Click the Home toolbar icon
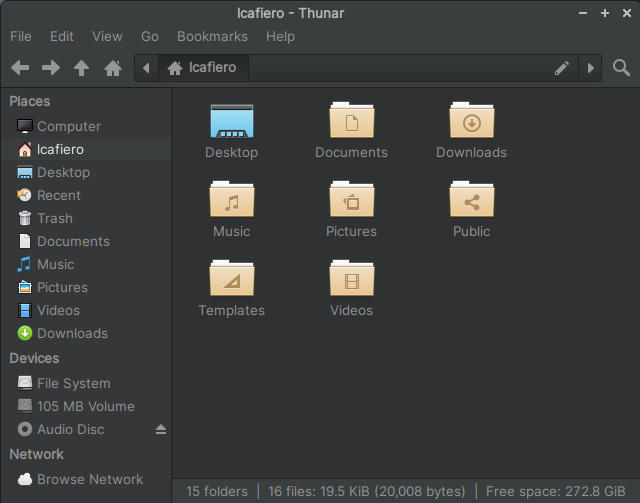Image resolution: width=640 pixels, height=503 pixels. coord(113,68)
